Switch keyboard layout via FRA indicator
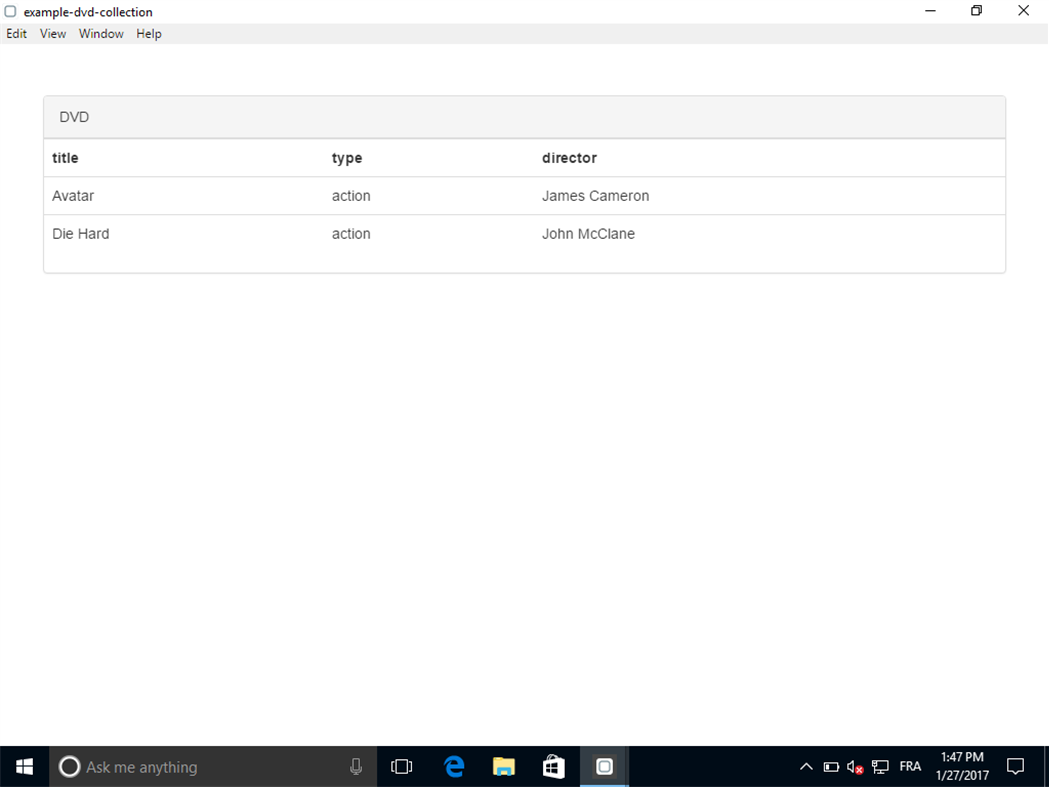 [x=910, y=766]
